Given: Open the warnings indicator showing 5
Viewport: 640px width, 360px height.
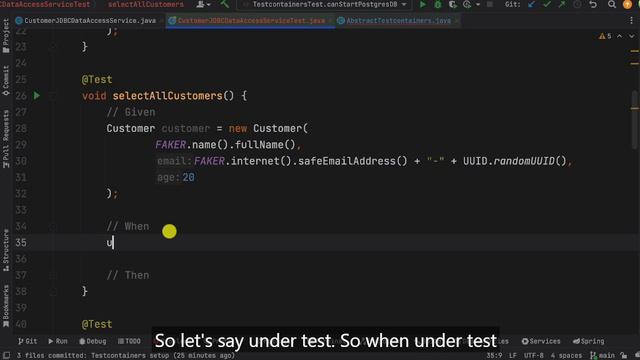Looking at the screenshot, I should [x=605, y=36].
